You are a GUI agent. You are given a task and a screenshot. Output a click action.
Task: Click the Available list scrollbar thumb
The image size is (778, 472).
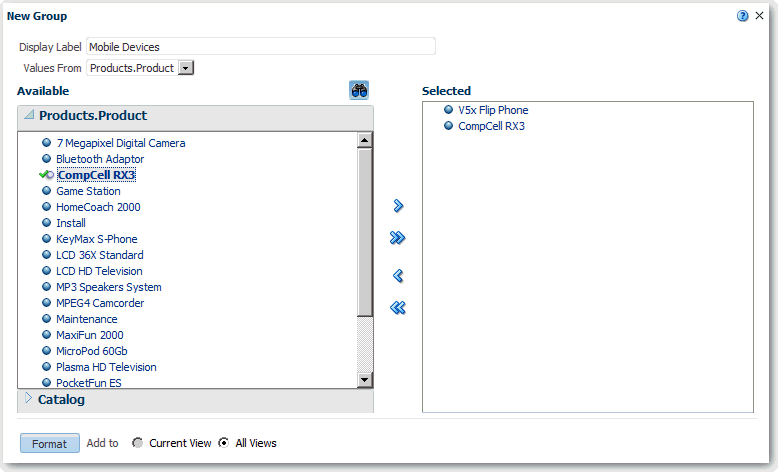pyautogui.click(x=365, y=232)
